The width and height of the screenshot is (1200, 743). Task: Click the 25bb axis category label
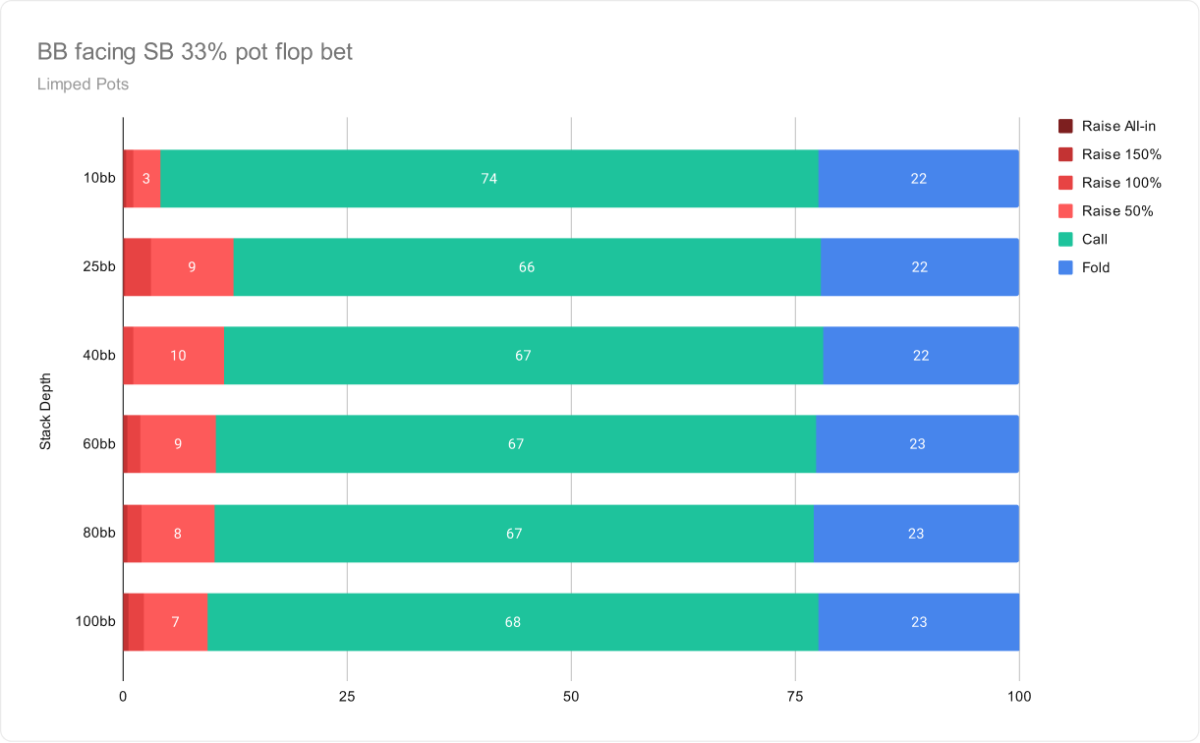(x=100, y=267)
